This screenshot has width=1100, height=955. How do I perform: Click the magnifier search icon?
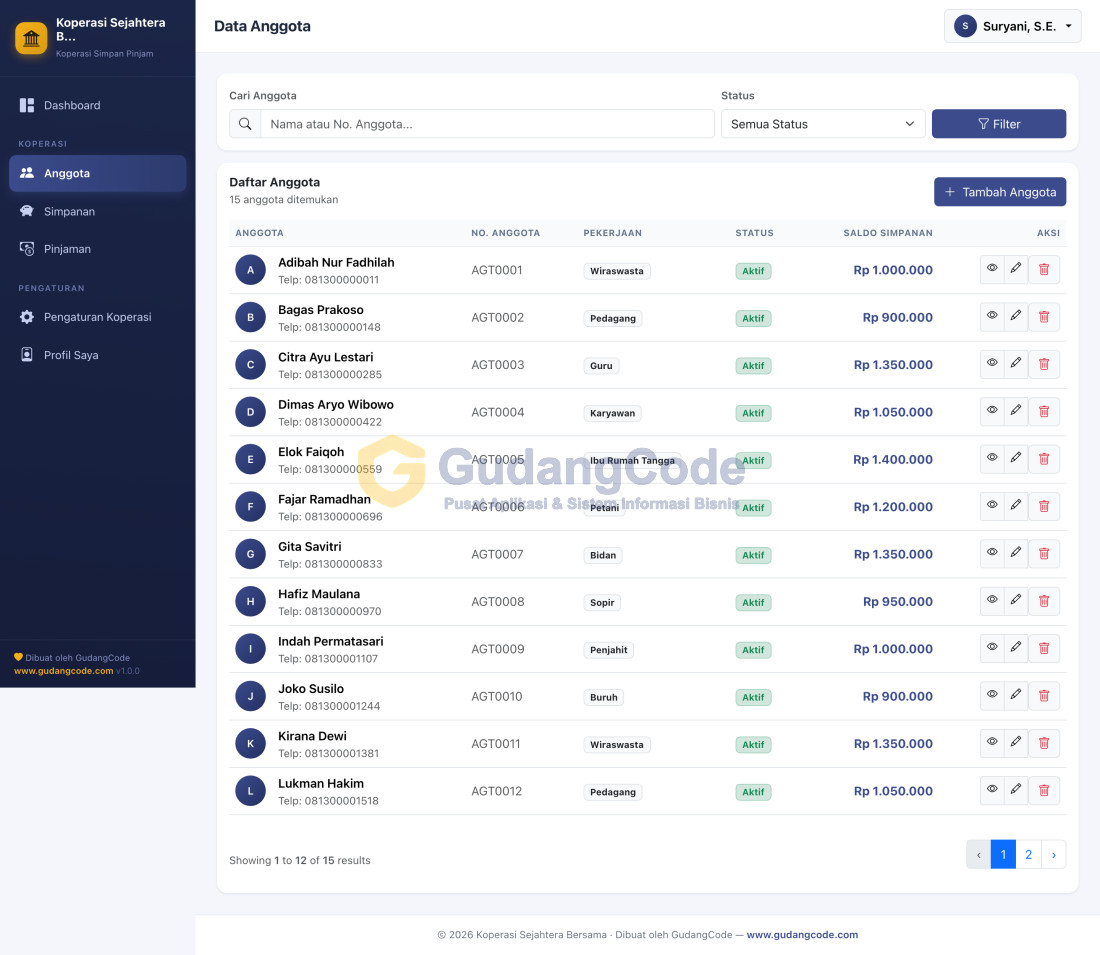coord(245,124)
